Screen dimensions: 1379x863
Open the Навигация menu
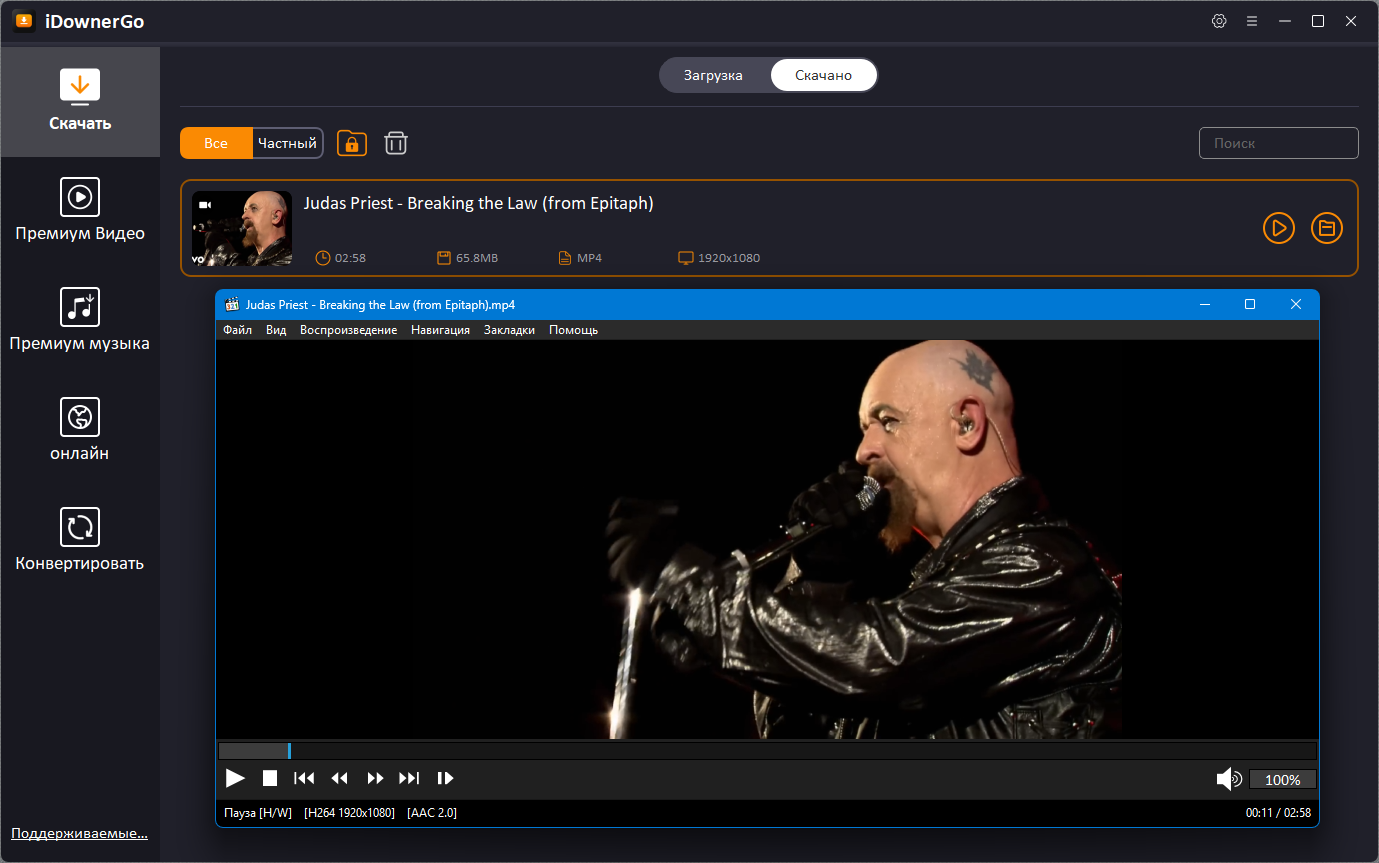tap(440, 330)
